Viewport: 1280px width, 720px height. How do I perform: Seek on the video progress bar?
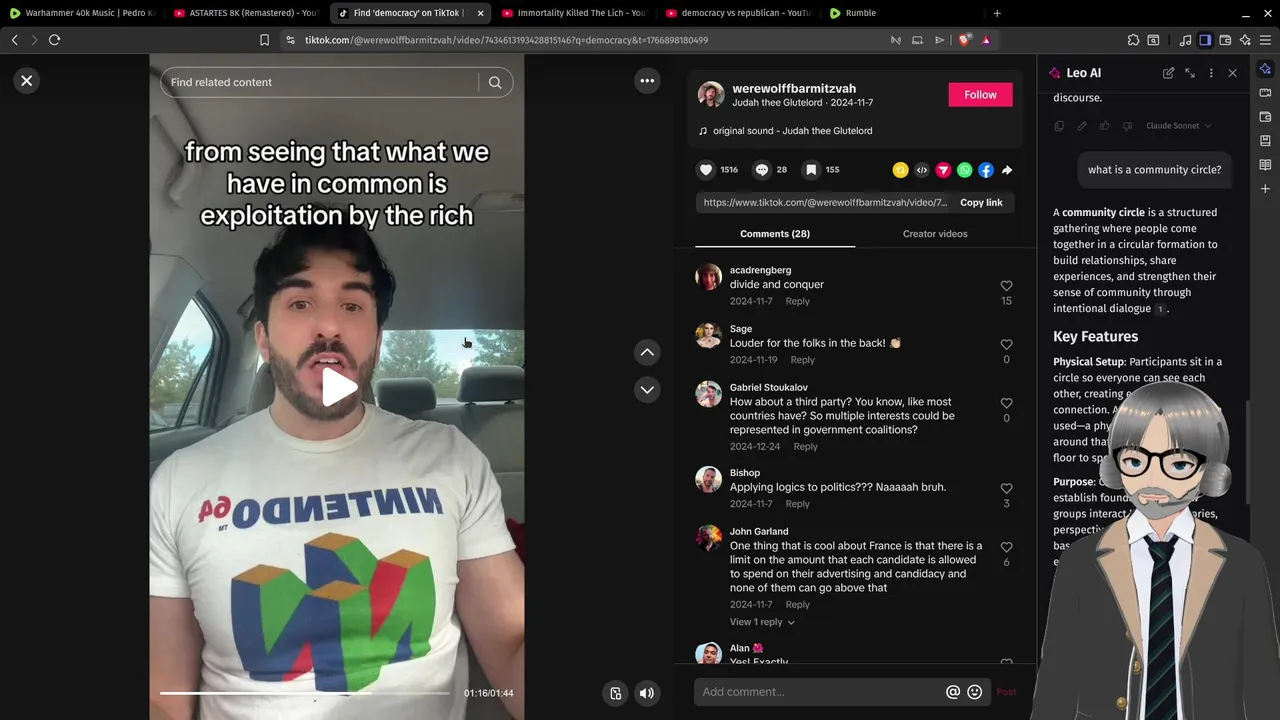point(305,693)
